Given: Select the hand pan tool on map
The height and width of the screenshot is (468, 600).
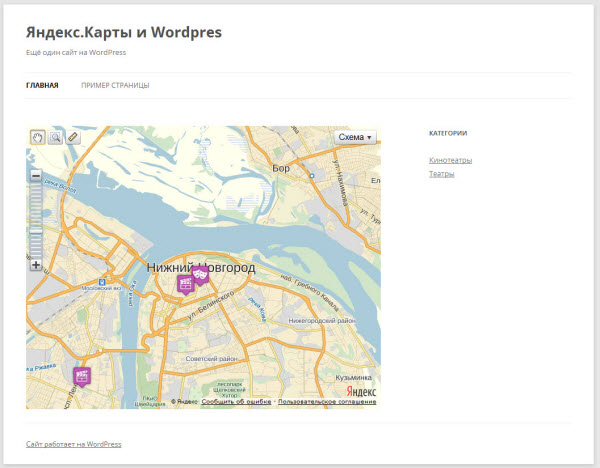Looking at the screenshot, I should [x=37, y=138].
